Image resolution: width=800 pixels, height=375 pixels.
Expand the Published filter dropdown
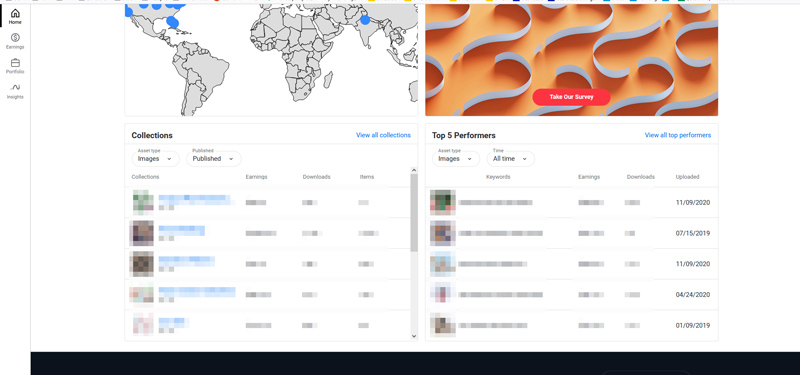[214, 159]
